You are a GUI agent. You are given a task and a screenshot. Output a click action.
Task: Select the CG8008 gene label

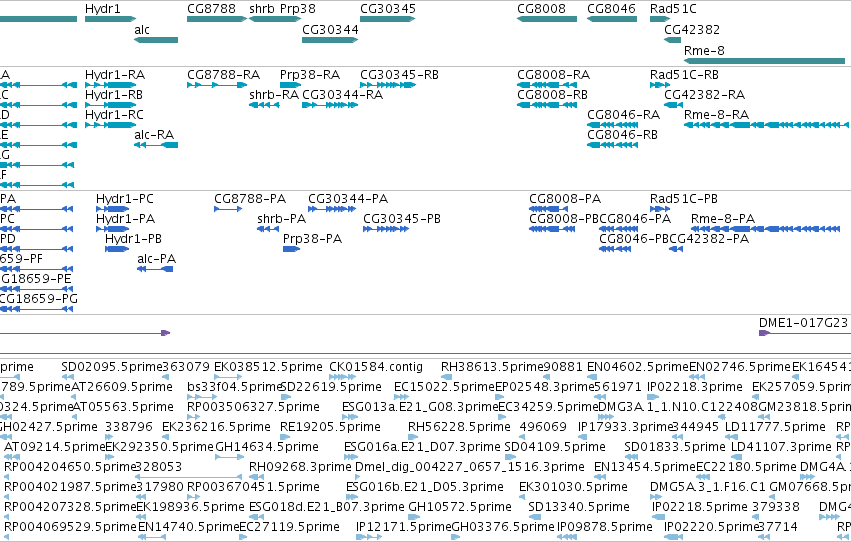tap(541, 9)
